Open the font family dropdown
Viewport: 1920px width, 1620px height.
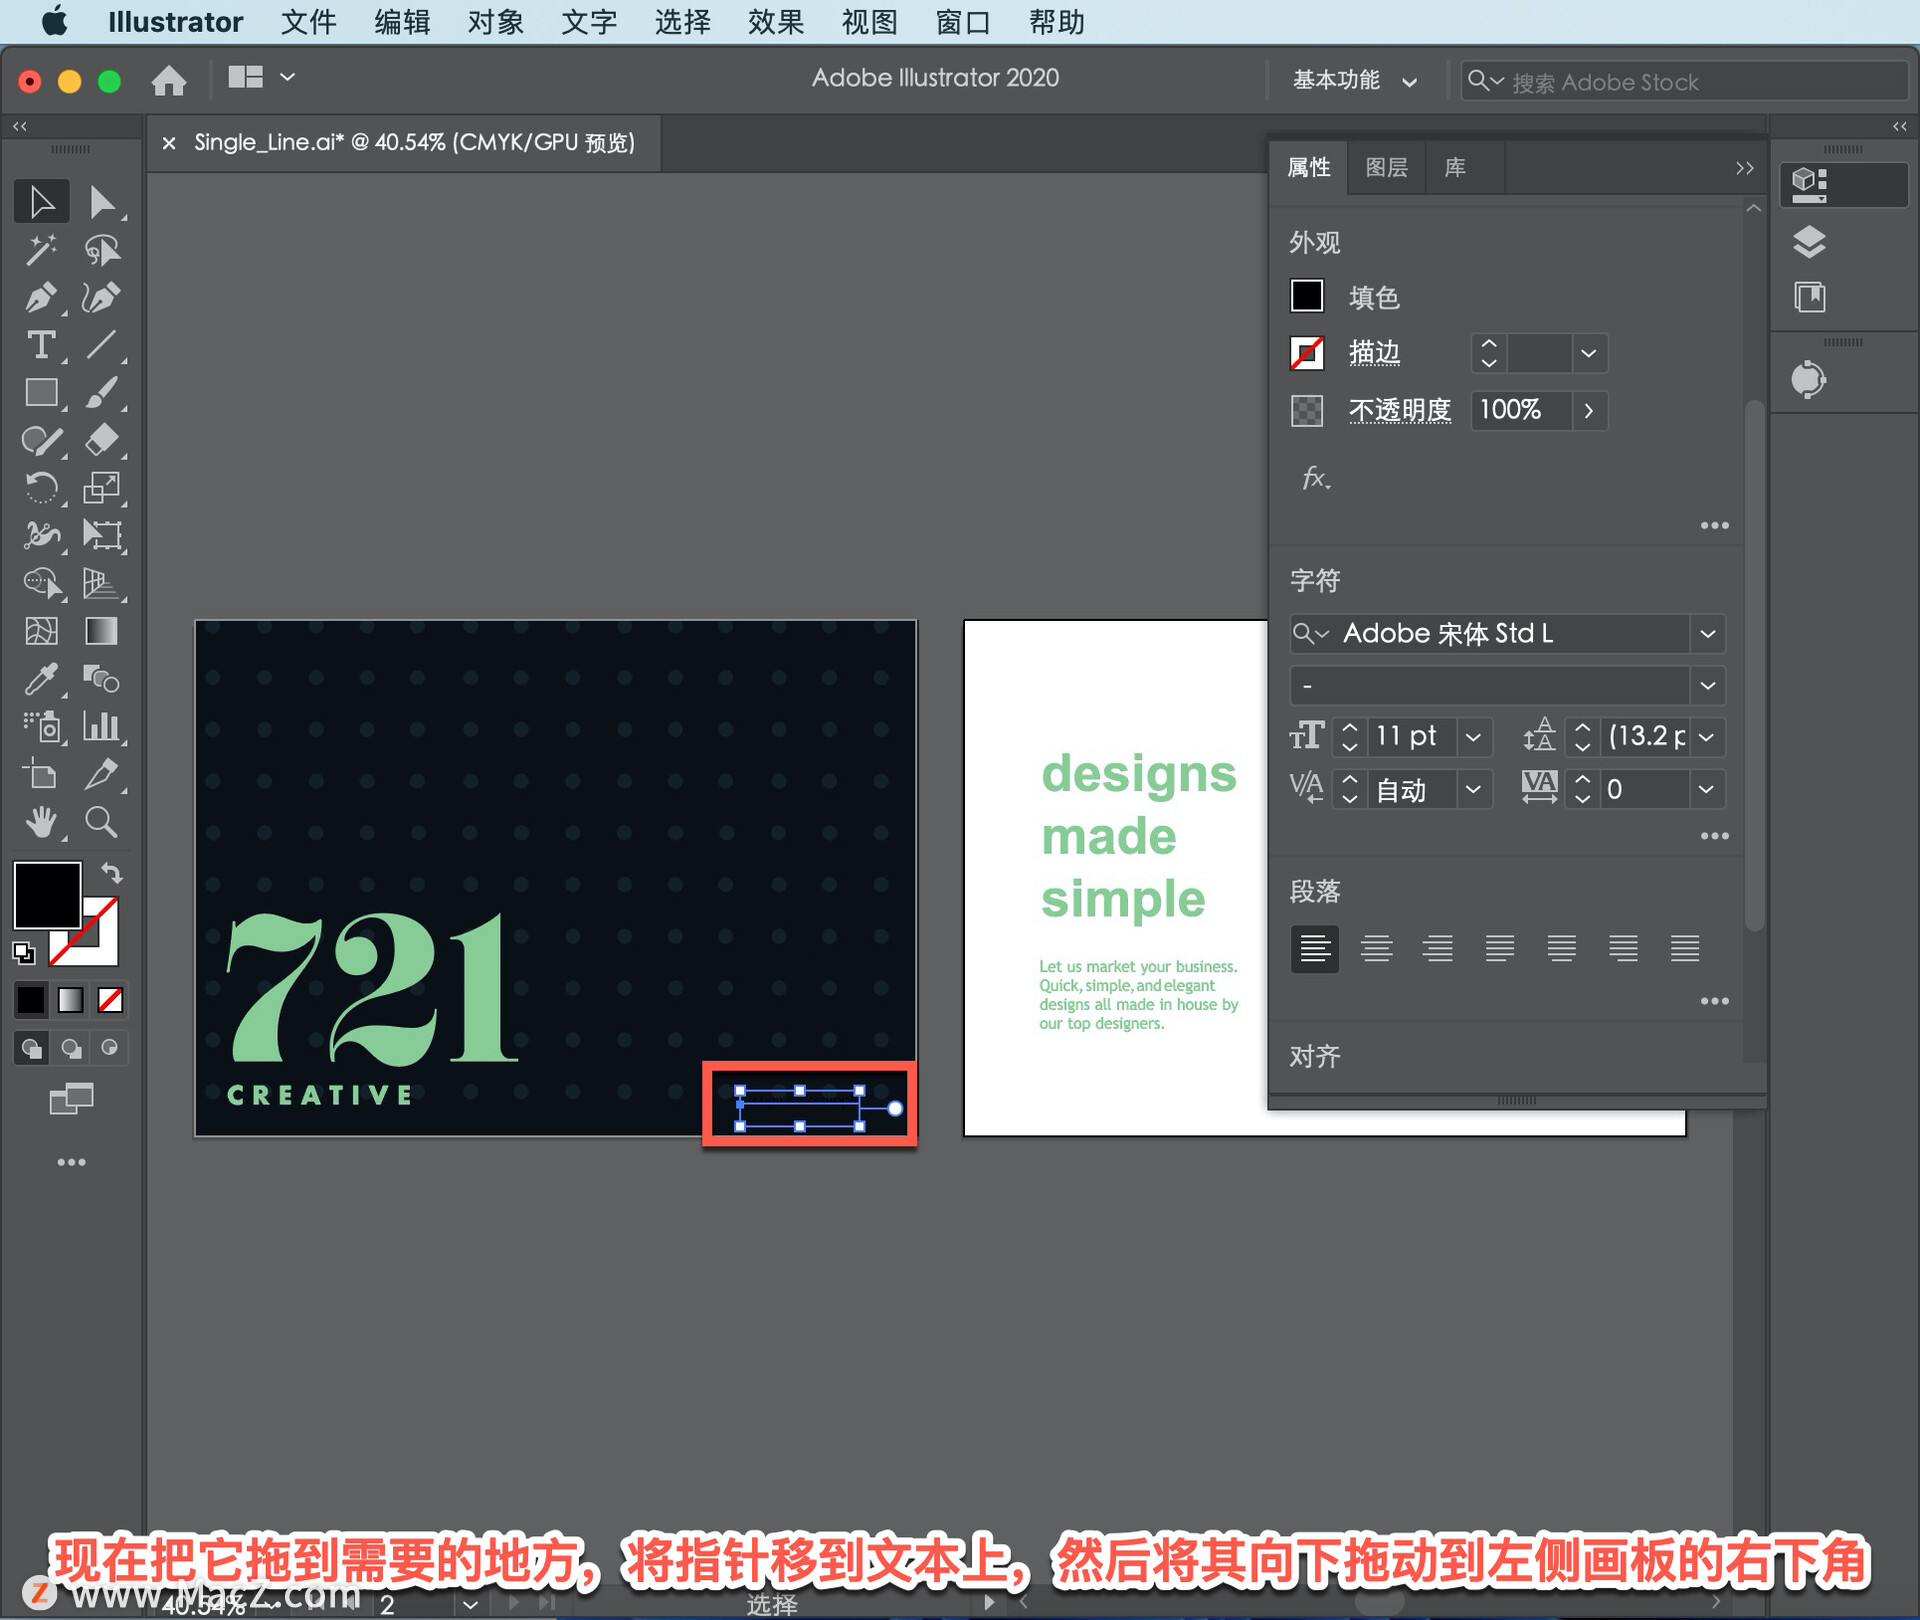pyautogui.click(x=1707, y=634)
